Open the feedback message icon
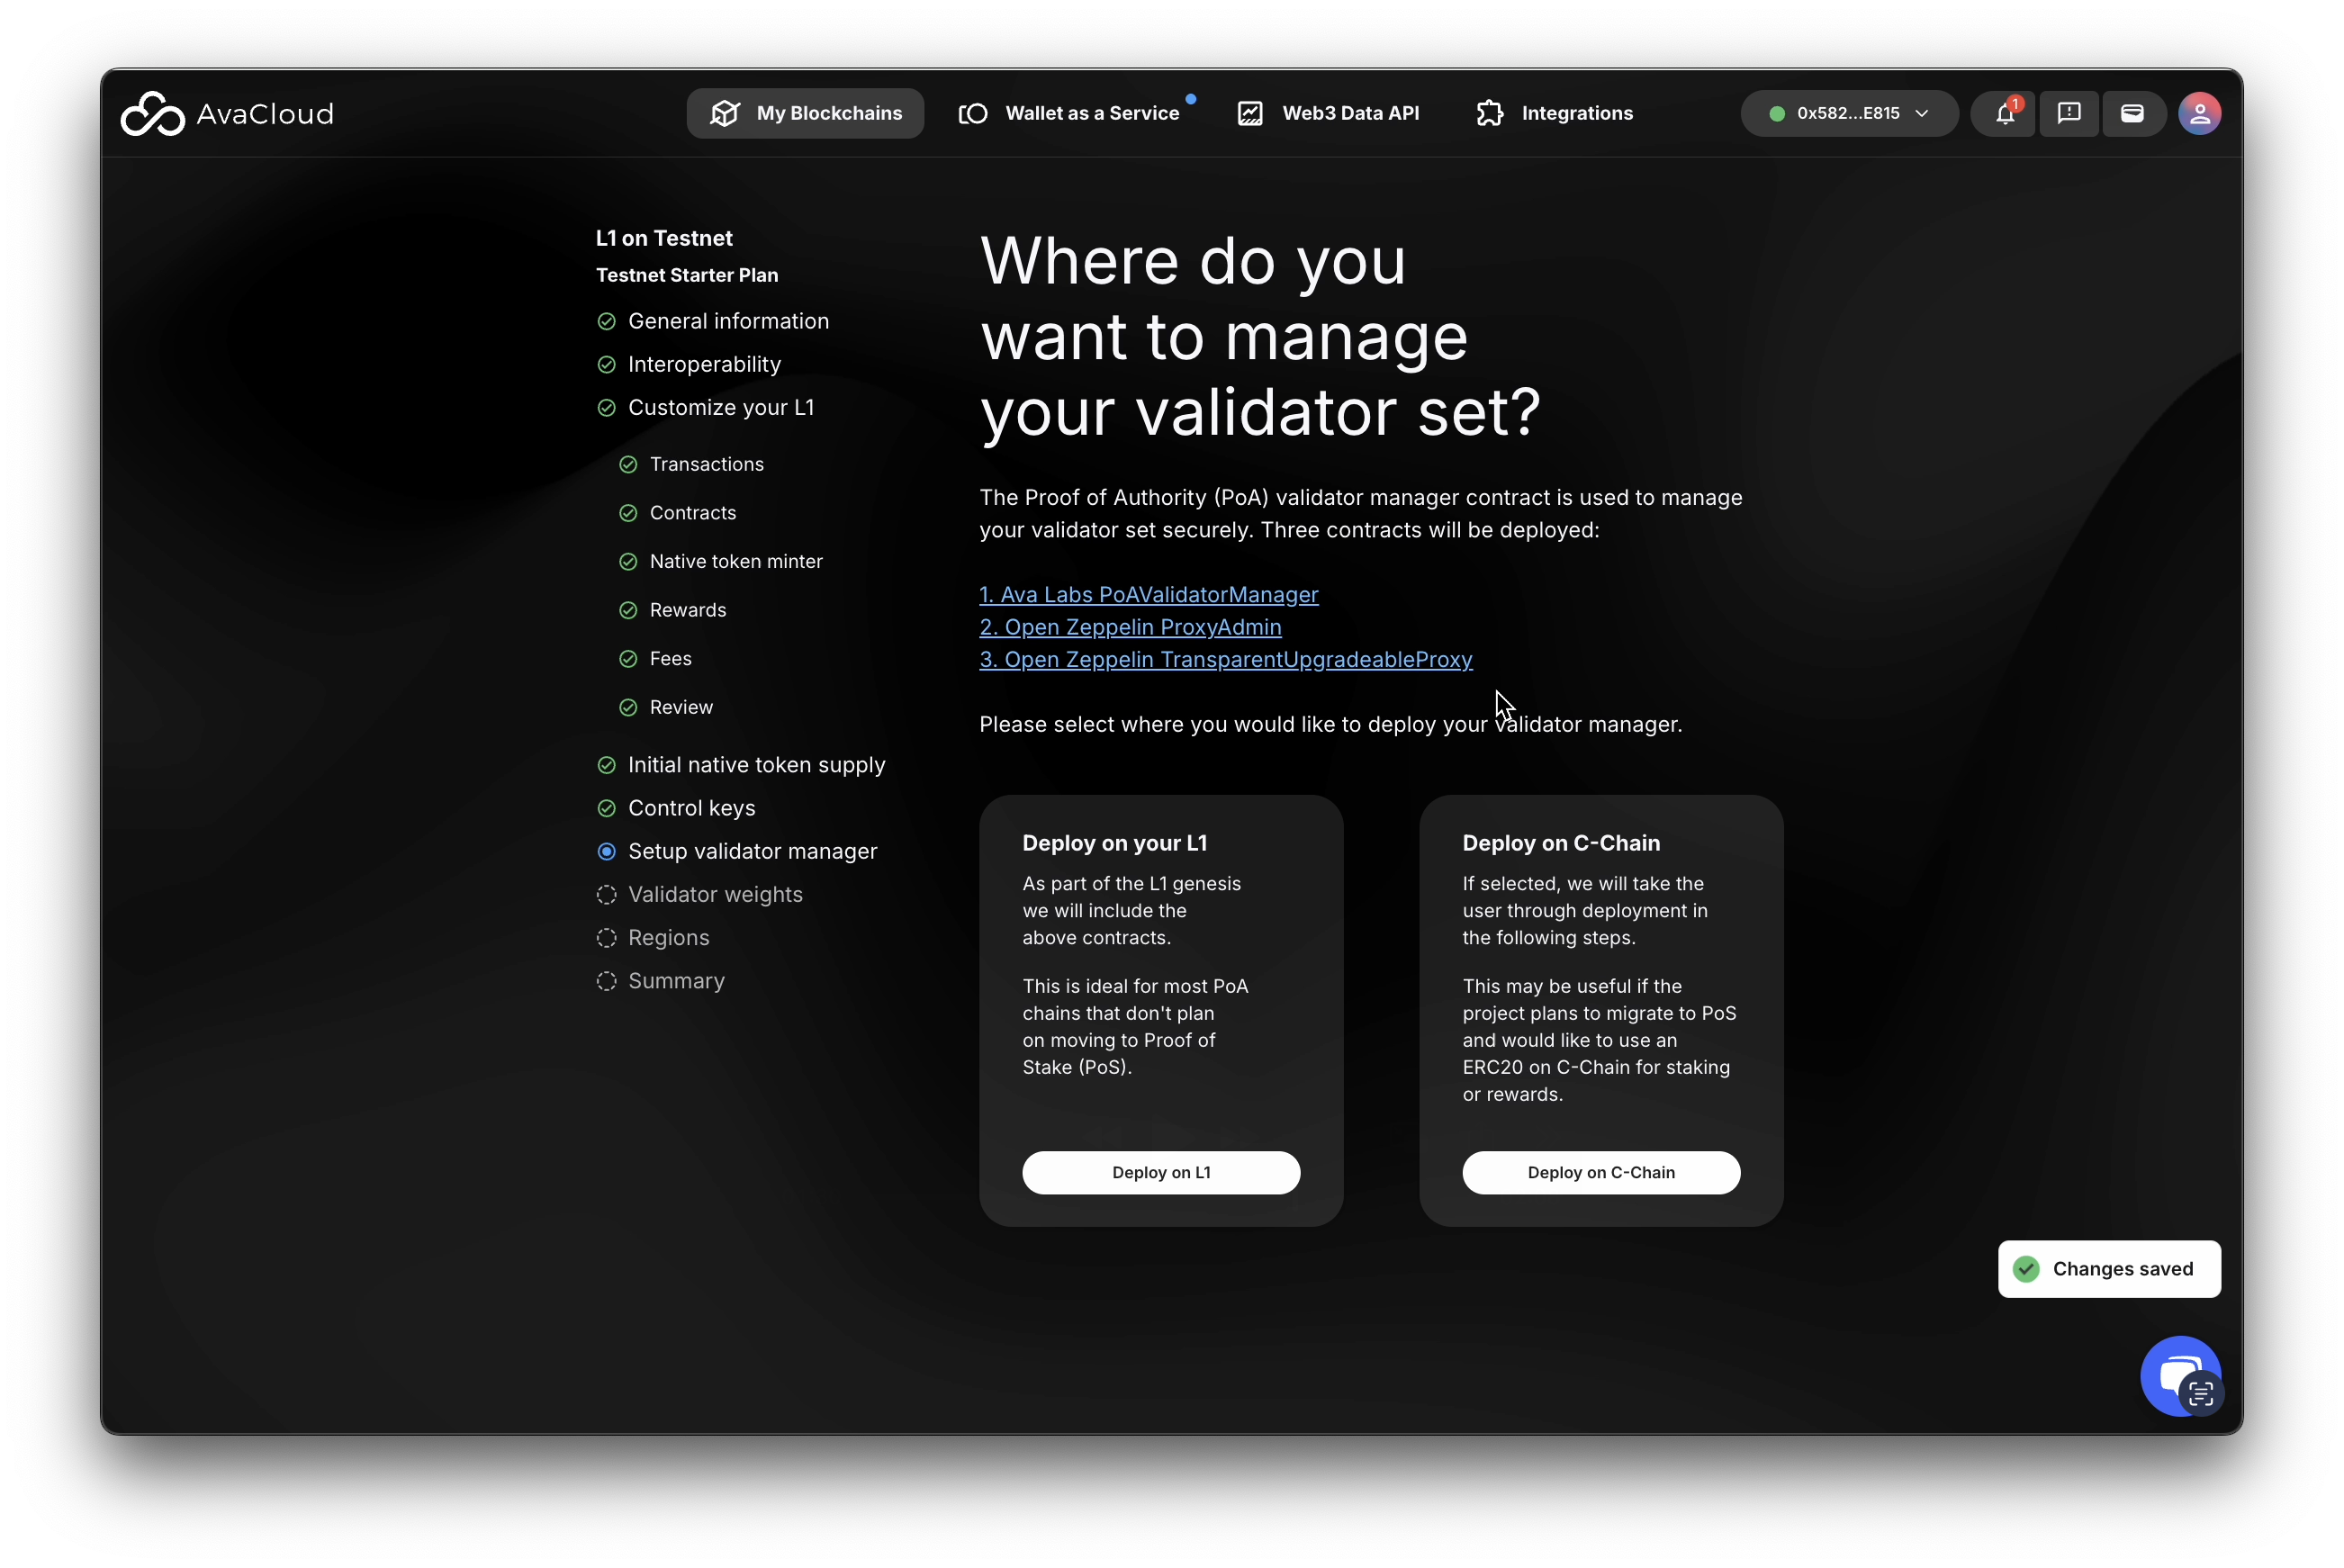The image size is (2344, 1568). click(2068, 114)
